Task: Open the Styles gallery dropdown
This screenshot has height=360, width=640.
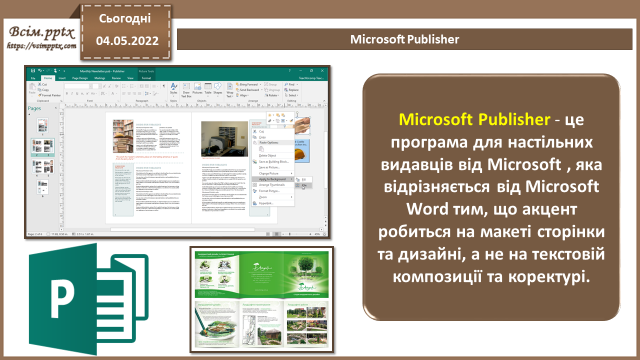Action: tap(173, 90)
